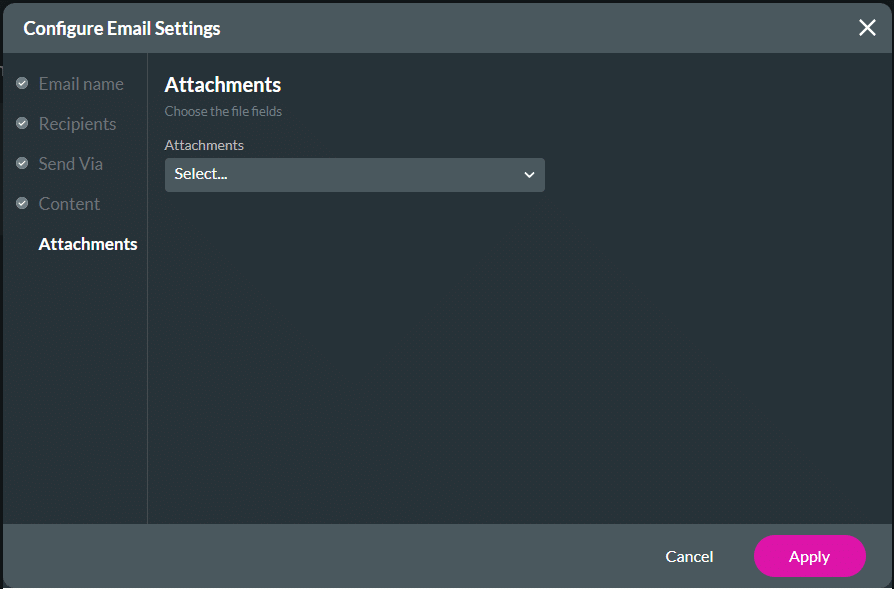Viewport: 894px width, 589px height.
Task: Expand the Select... attachments dropdown
Action: coord(354,174)
